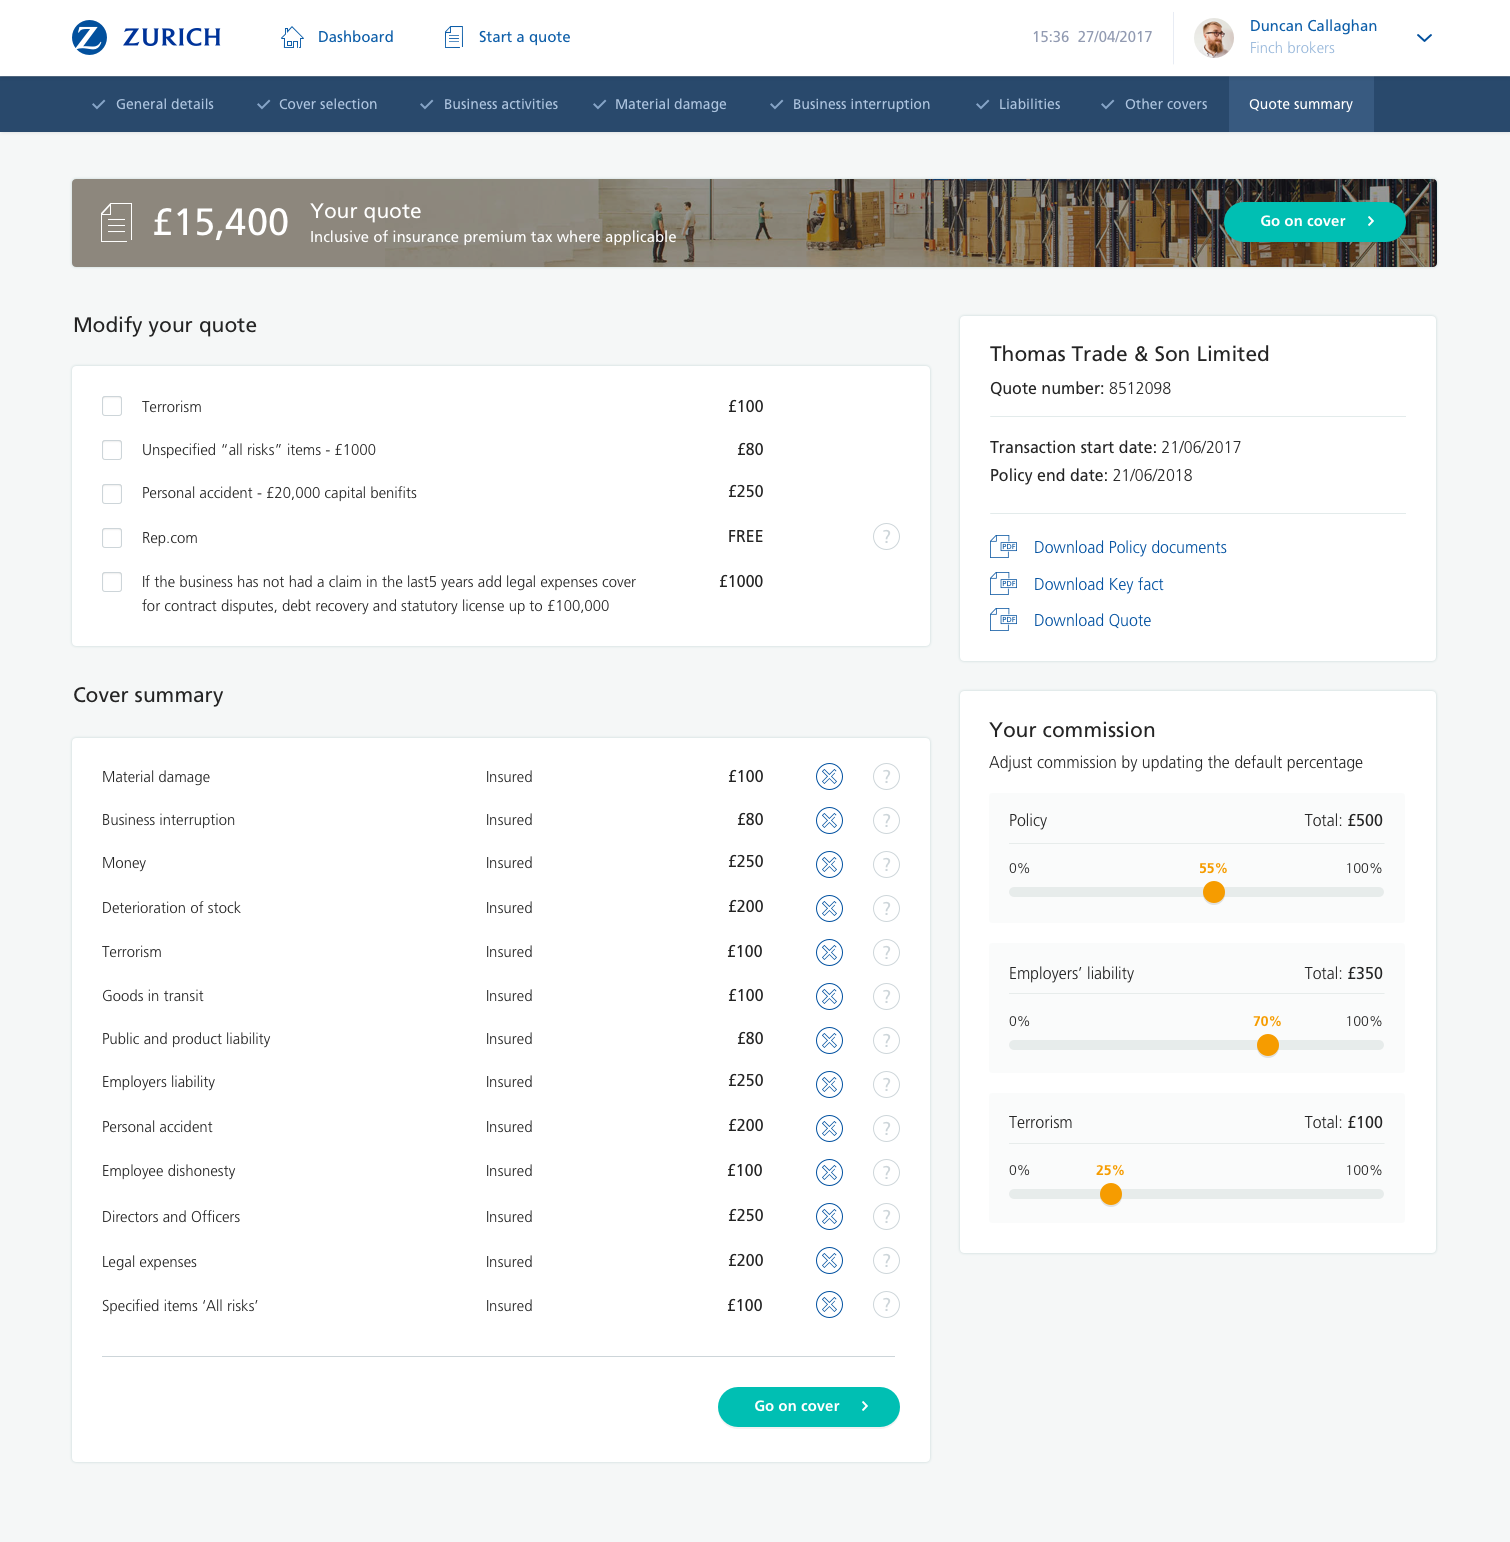
Task: Remove Employers liability cover
Action: (x=829, y=1084)
